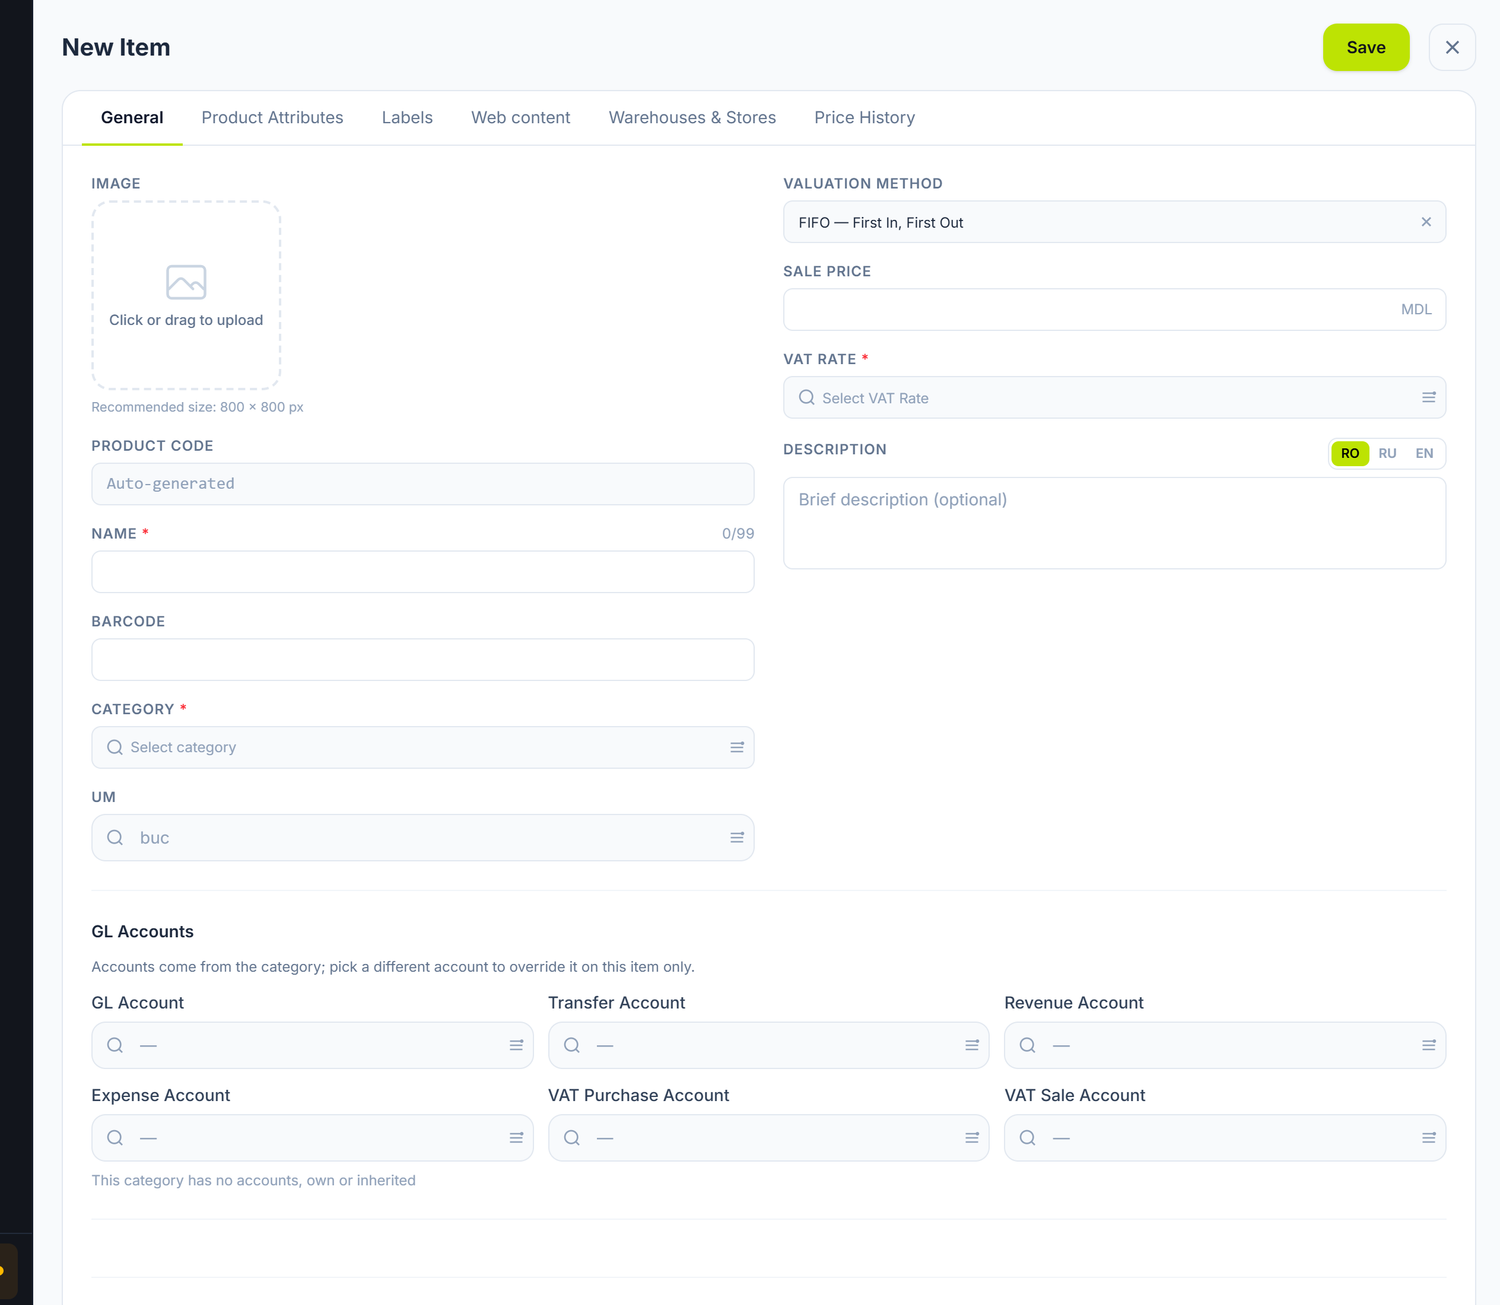This screenshot has height=1305, width=1500.
Task: Open the Transfer Account list icon
Action: click(972, 1045)
